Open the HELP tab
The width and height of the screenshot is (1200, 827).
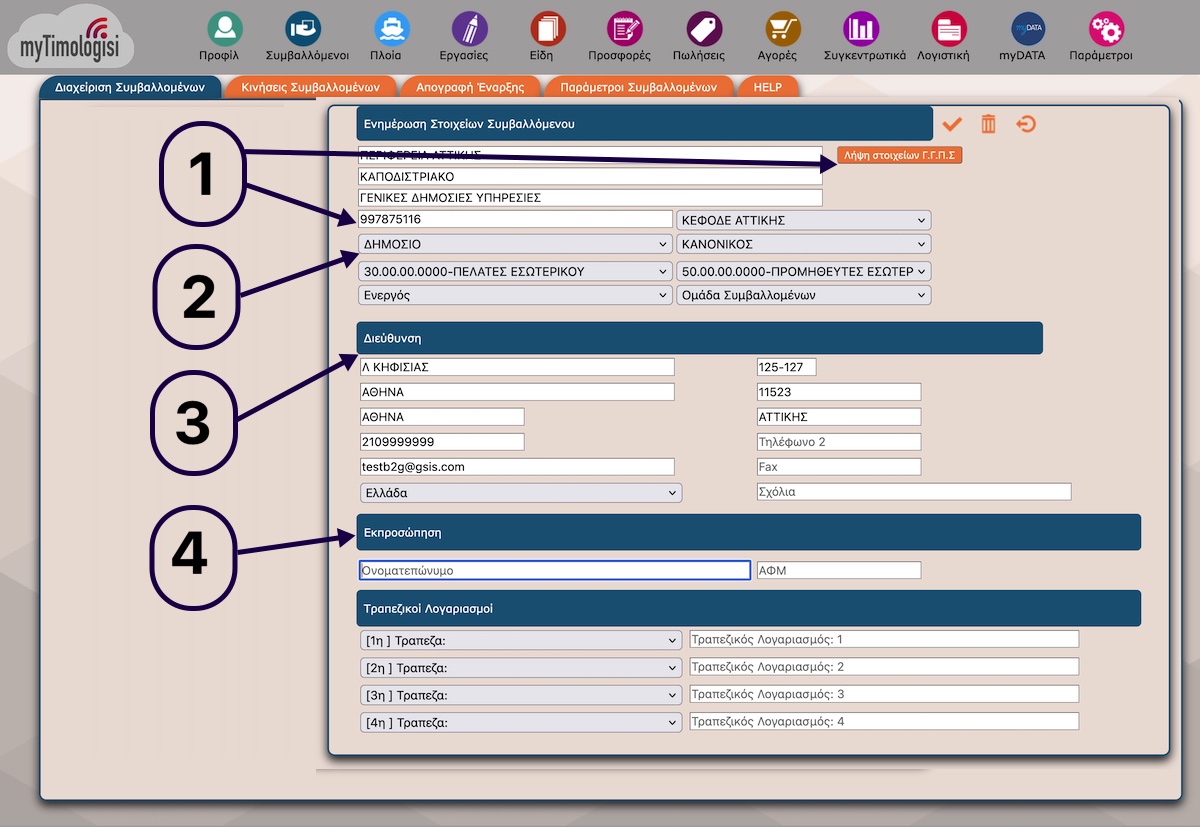767,87
